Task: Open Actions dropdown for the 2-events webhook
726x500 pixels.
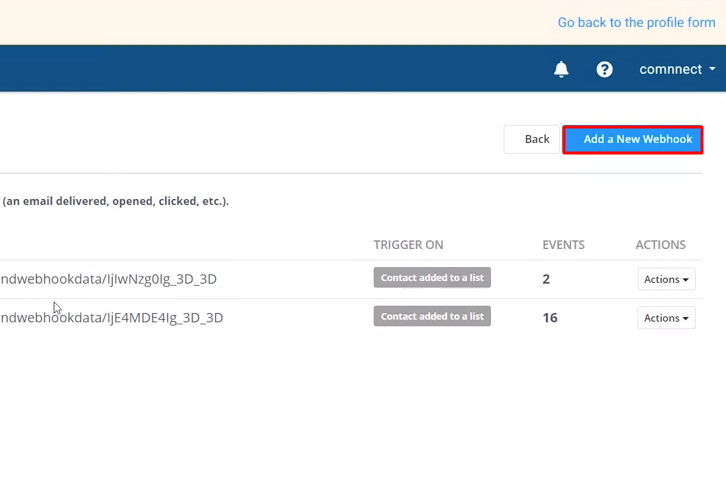Action: 666,279
